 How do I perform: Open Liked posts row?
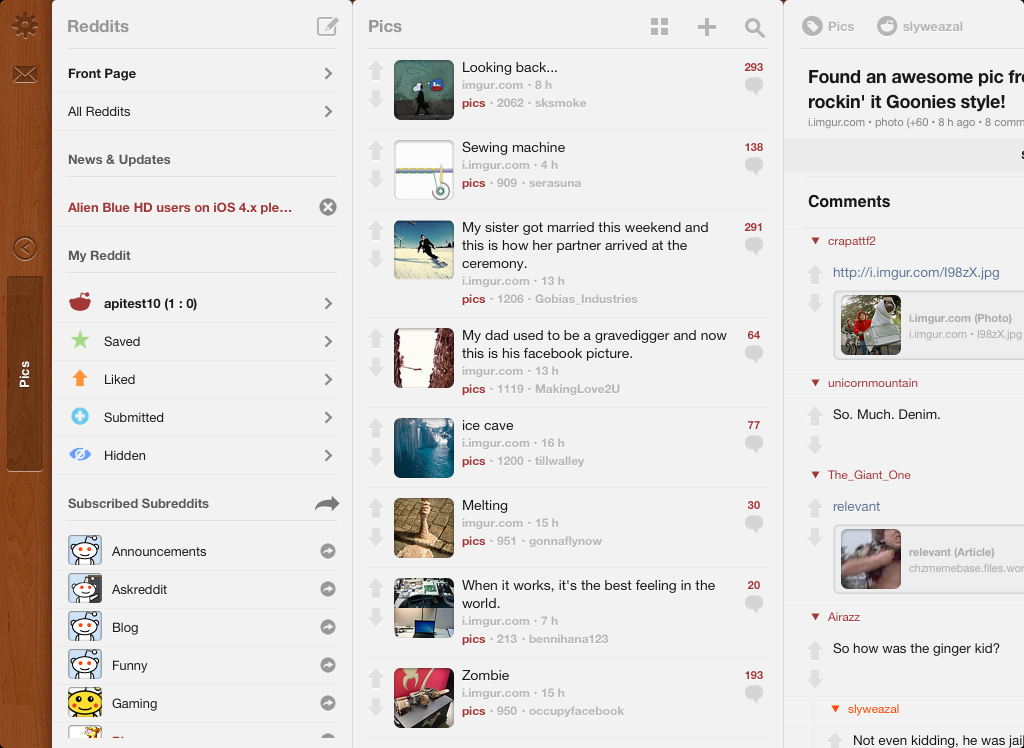[x=202, y=380]
